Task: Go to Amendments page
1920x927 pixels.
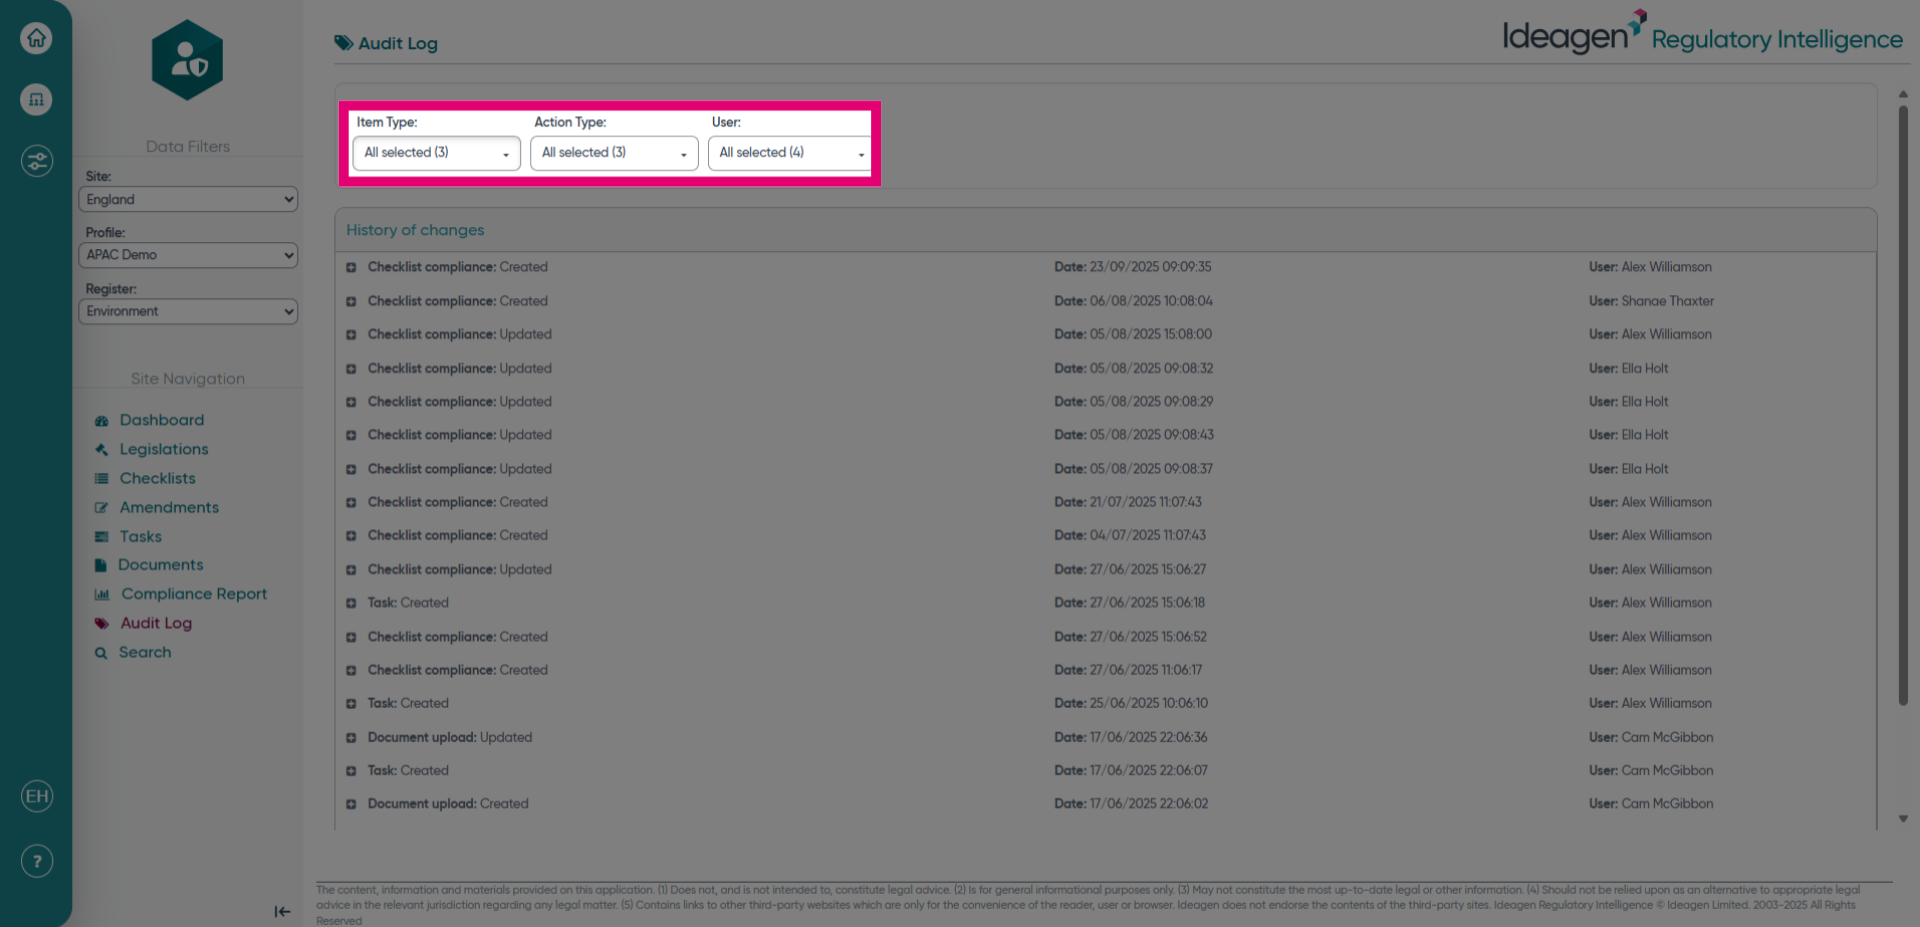Action: [x=169, y=507]
